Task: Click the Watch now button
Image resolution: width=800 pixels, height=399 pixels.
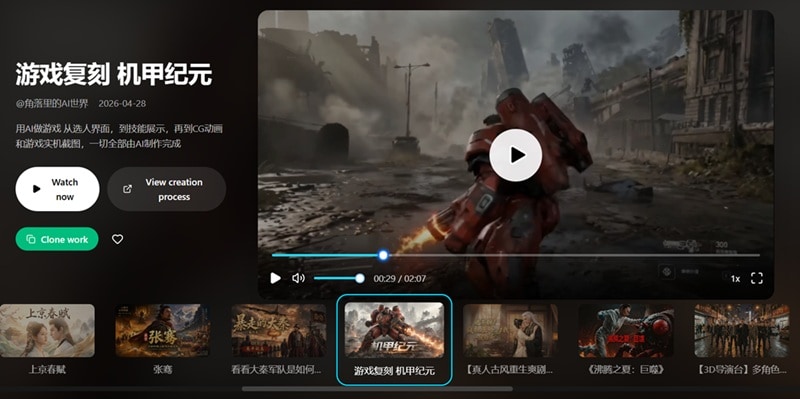Action: [57, 189]
